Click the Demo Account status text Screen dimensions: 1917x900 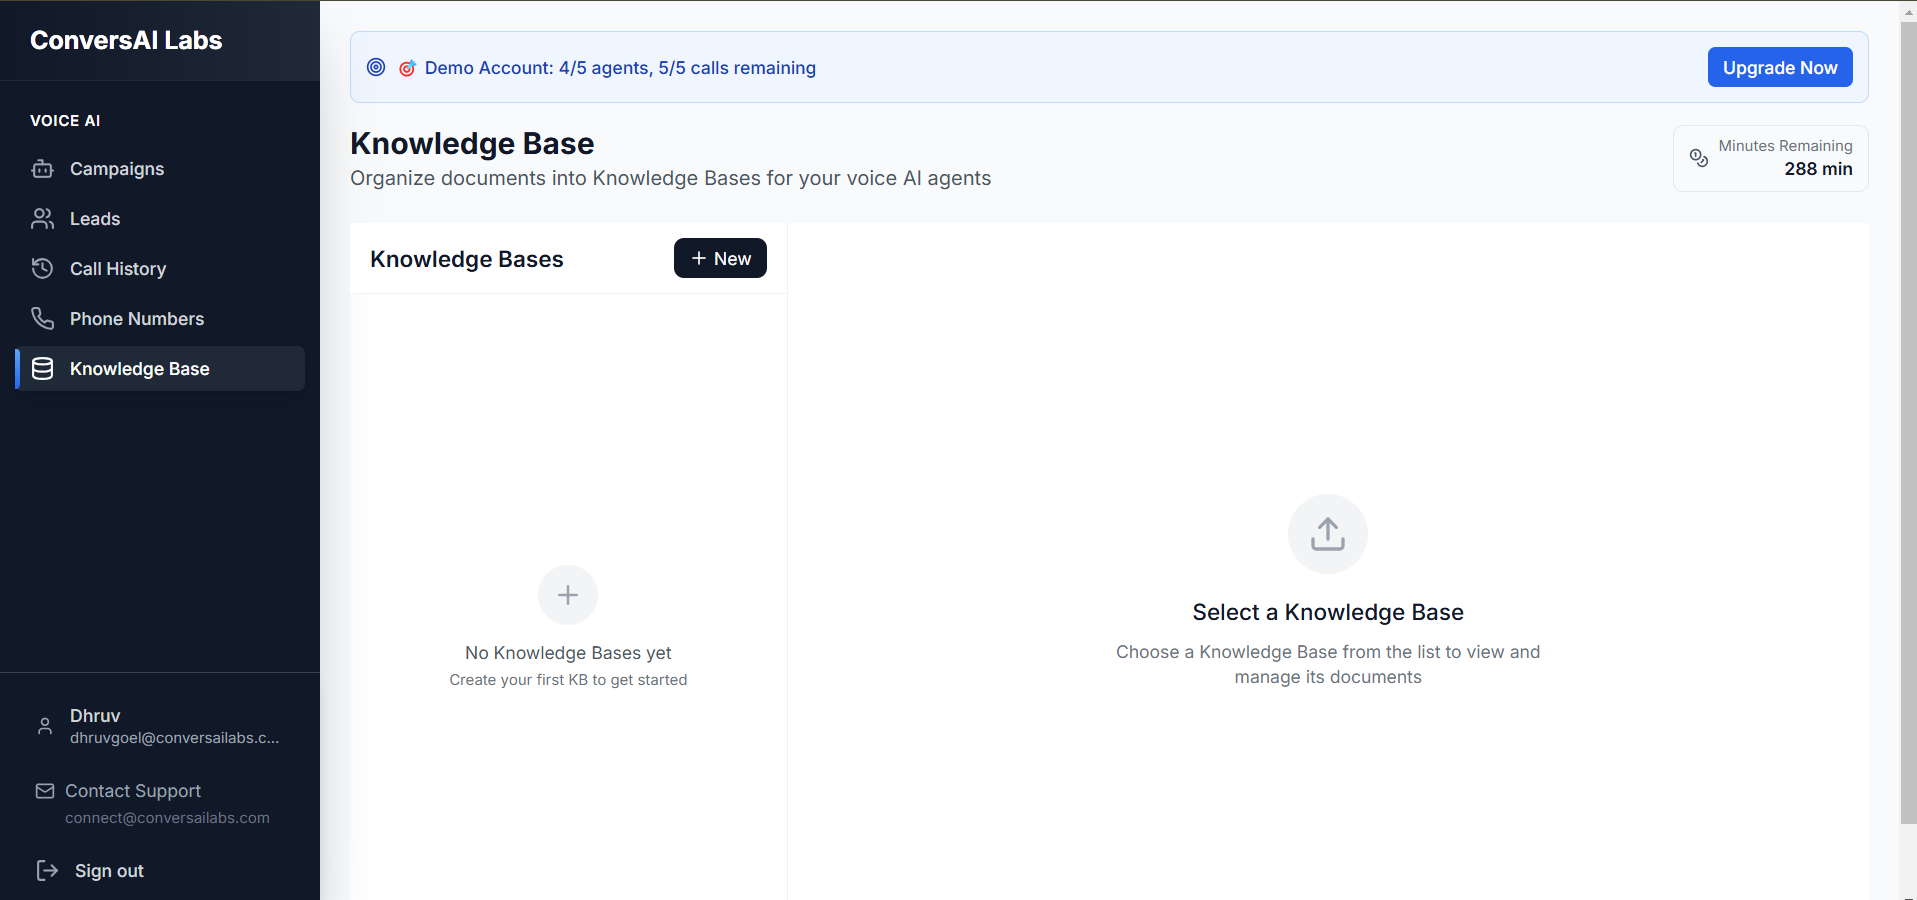point(620,68)
